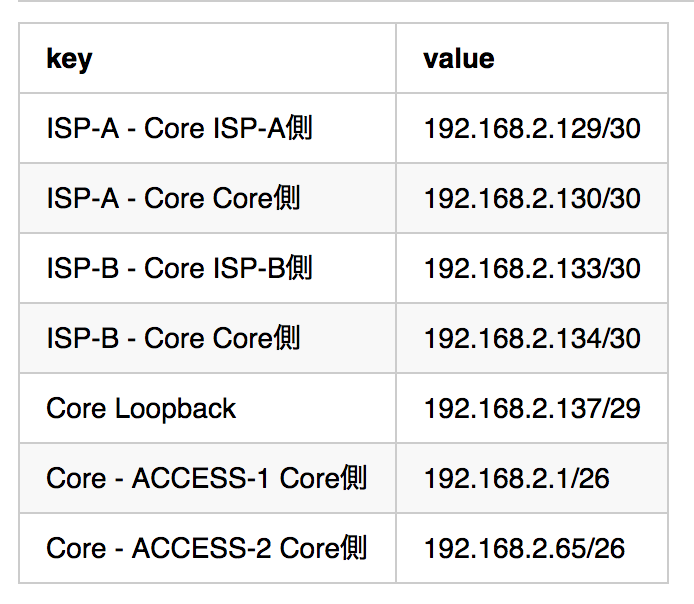Select the 'ISP-A - Core ISP-A側' key cell
Viewport: 694px width, 604px height.
click(x=179, y=128)
